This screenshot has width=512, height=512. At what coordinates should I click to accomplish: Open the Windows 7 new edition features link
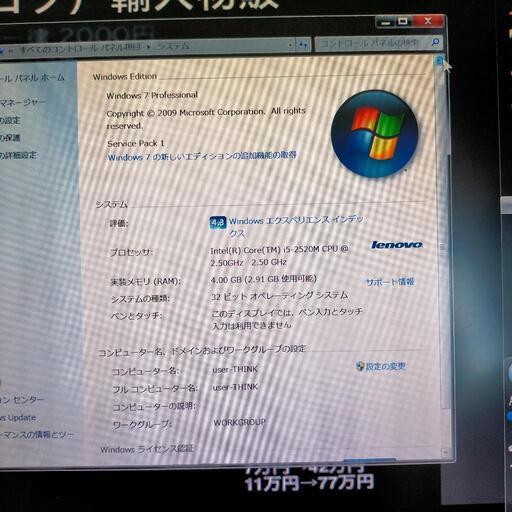tap(202, 156)
